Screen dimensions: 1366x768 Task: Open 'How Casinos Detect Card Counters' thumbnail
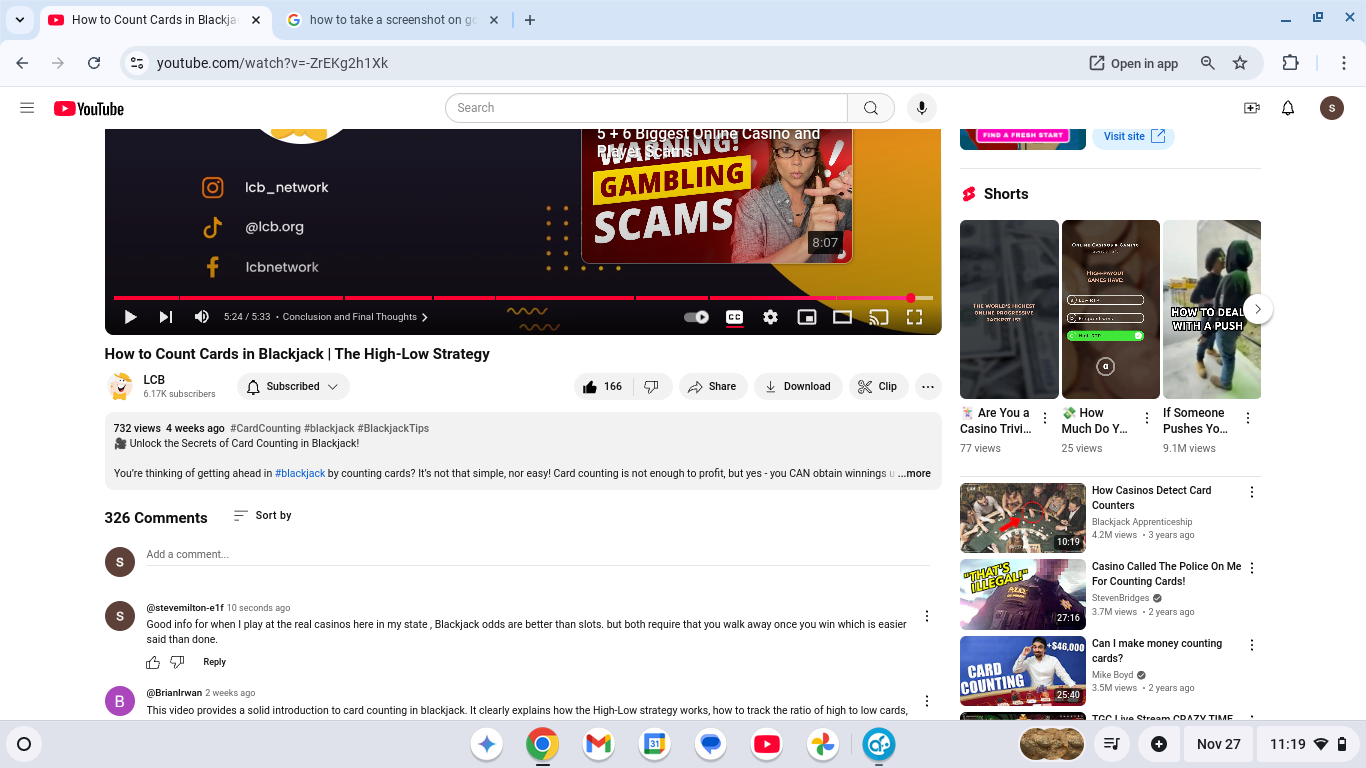(x=1023, y=518)
